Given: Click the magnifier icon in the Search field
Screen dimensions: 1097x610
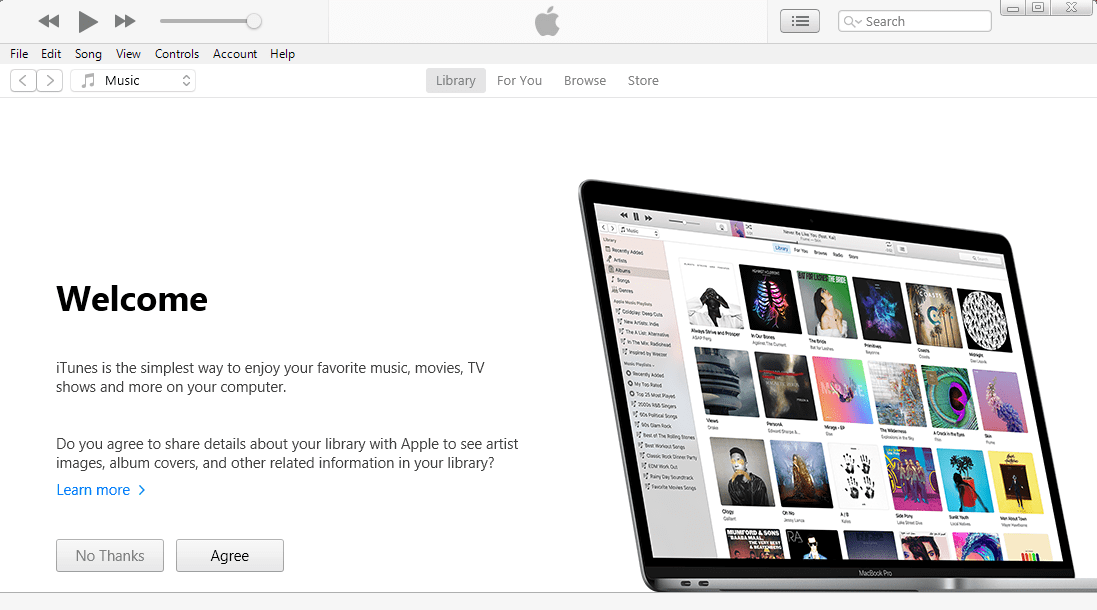Looking at the screenshot, I should point(851,20).
